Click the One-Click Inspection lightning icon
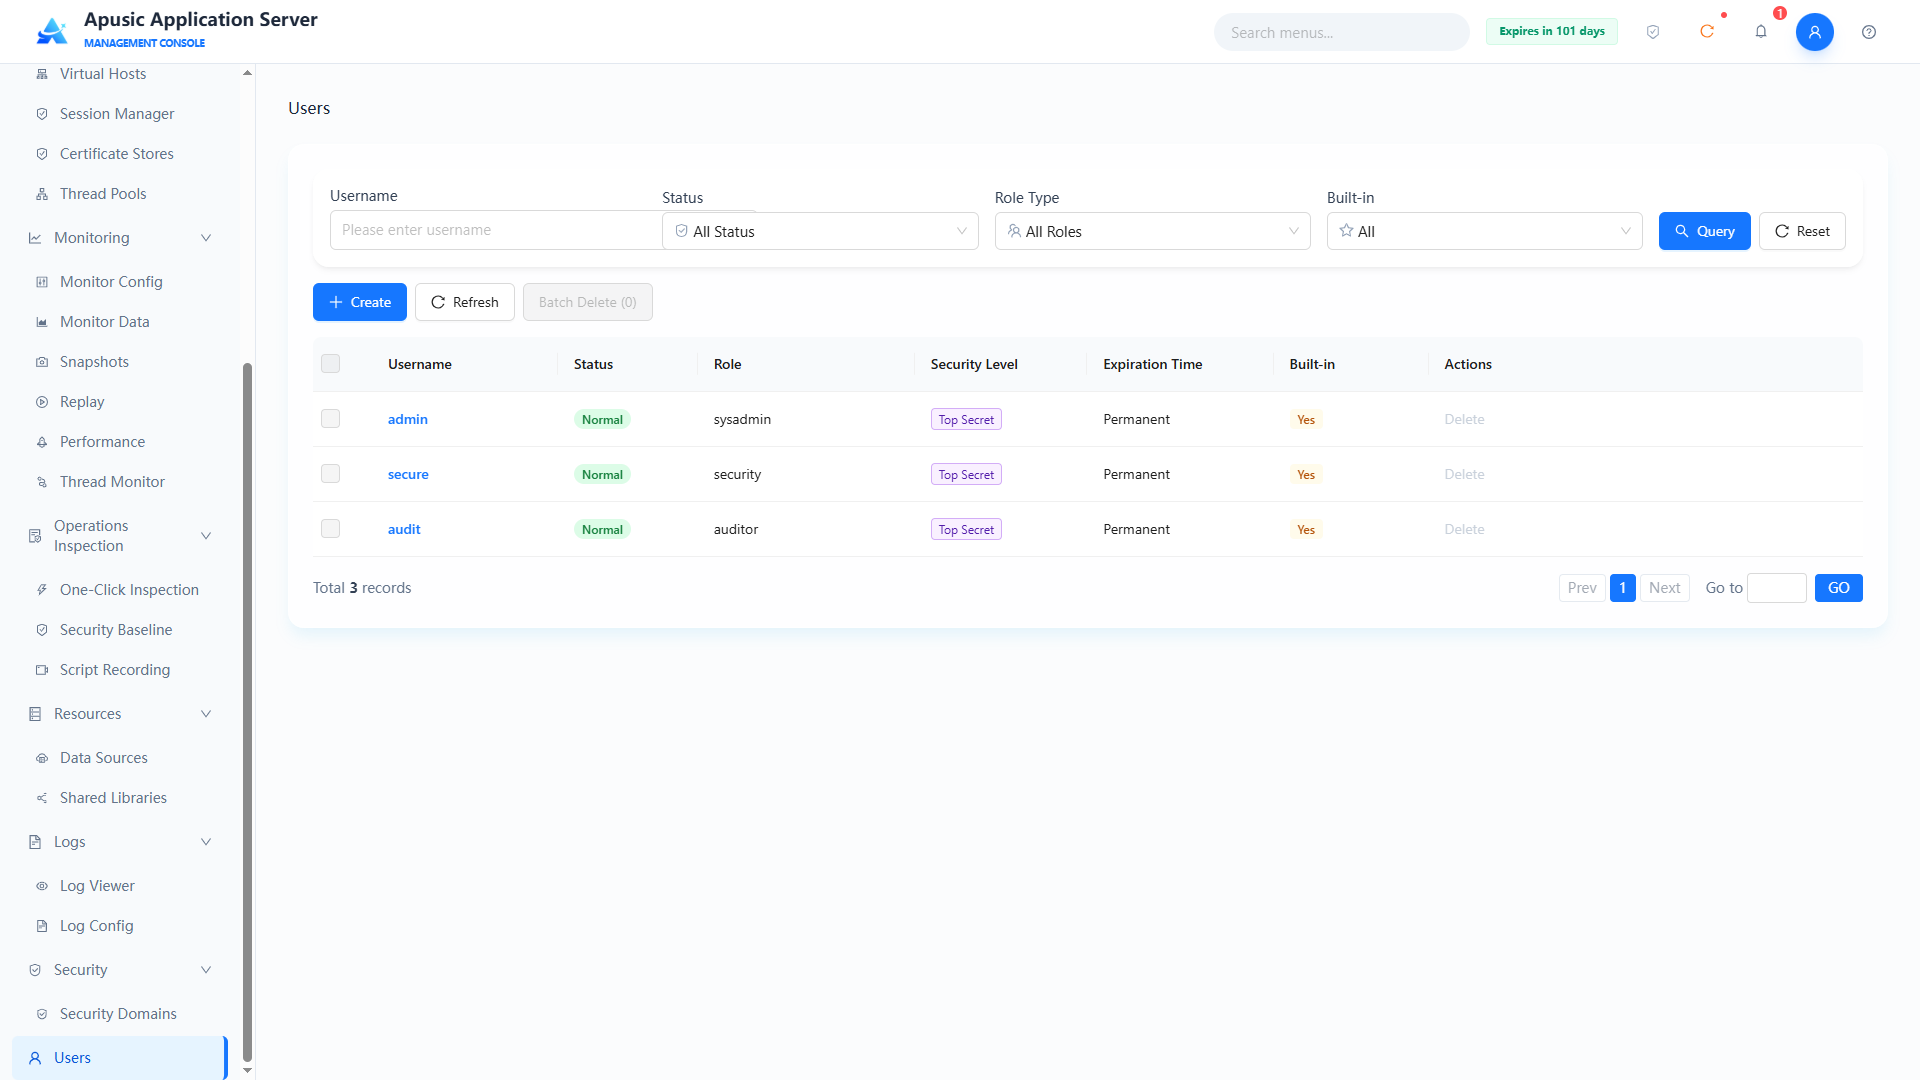The image size is (1920, 1080). (x=42, y=590)
